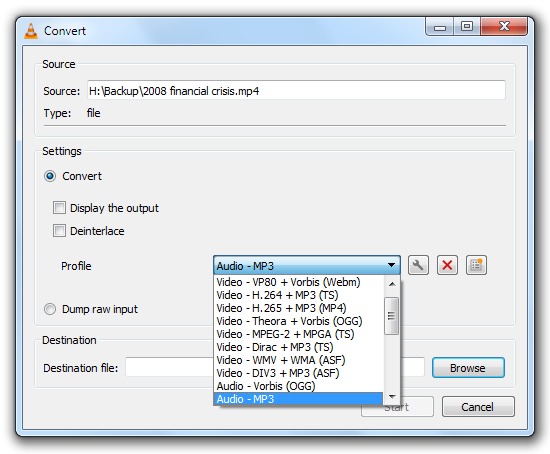Collapse the Profile dropdown arrow
550x454 pixels.
tap(391, 265)
